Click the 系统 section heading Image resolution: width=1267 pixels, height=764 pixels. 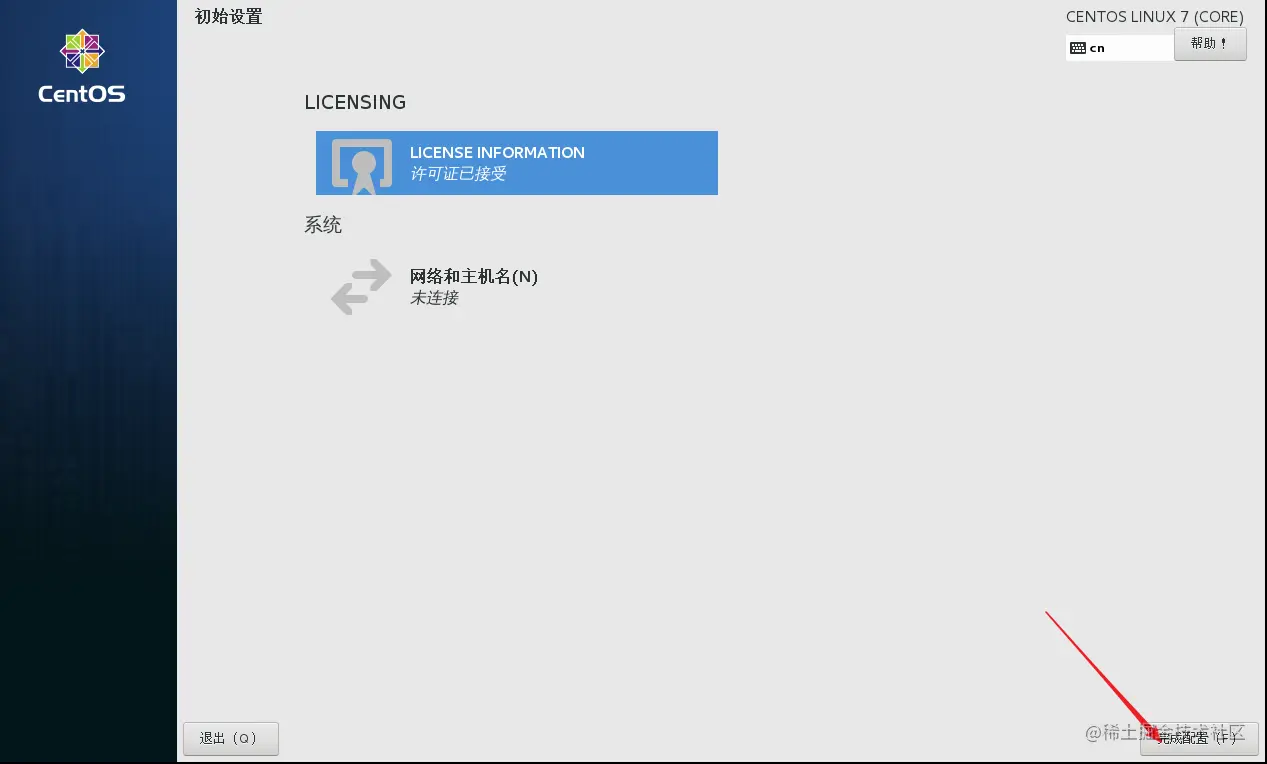click(x=322, y=225)
